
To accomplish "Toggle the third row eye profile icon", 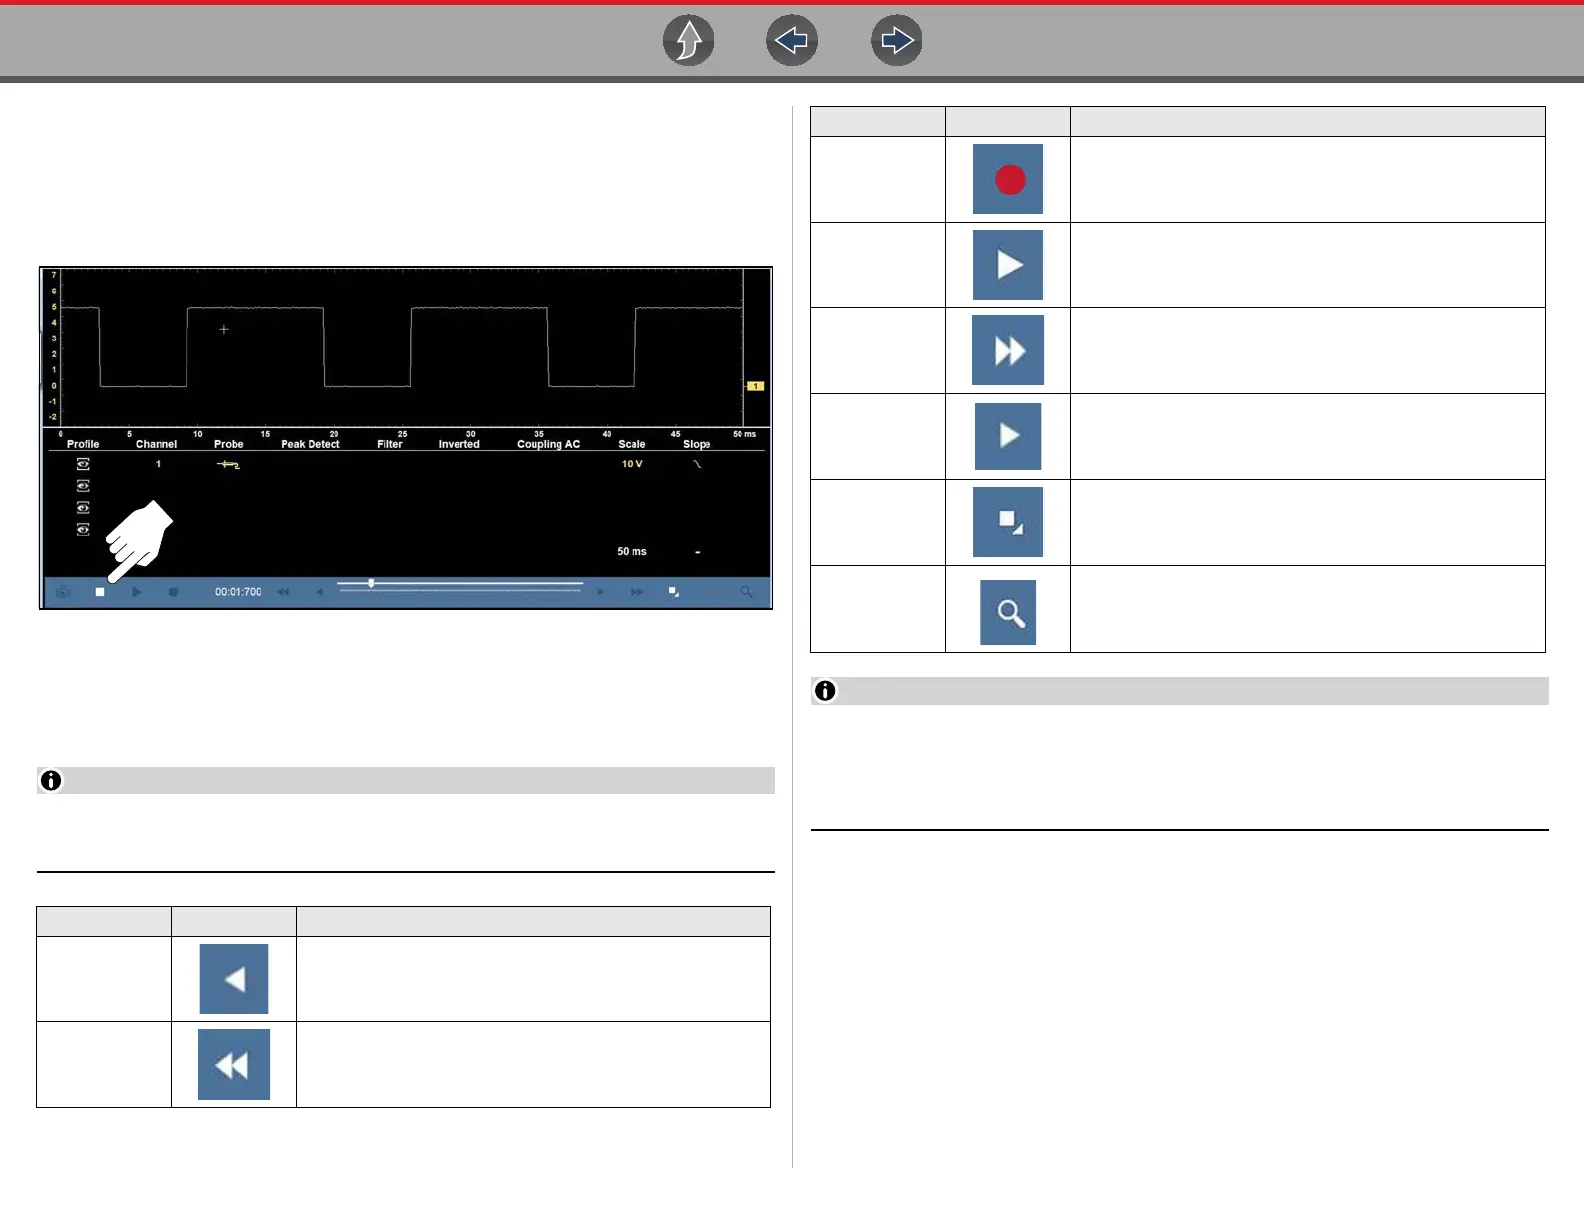I will [x=83, y=508].
